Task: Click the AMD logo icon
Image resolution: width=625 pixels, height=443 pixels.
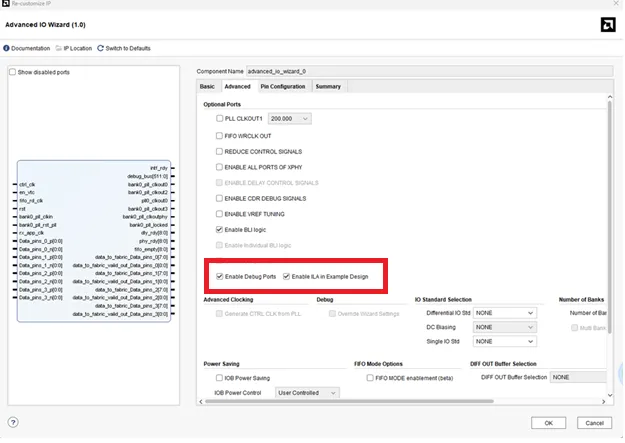Action: point(606,23)
